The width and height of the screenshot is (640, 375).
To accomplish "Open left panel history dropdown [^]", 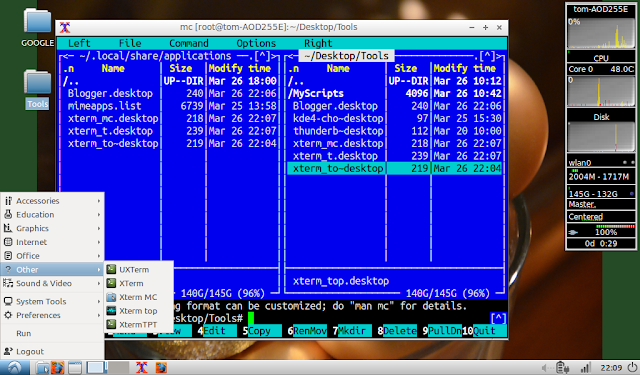I will (262, 56).
